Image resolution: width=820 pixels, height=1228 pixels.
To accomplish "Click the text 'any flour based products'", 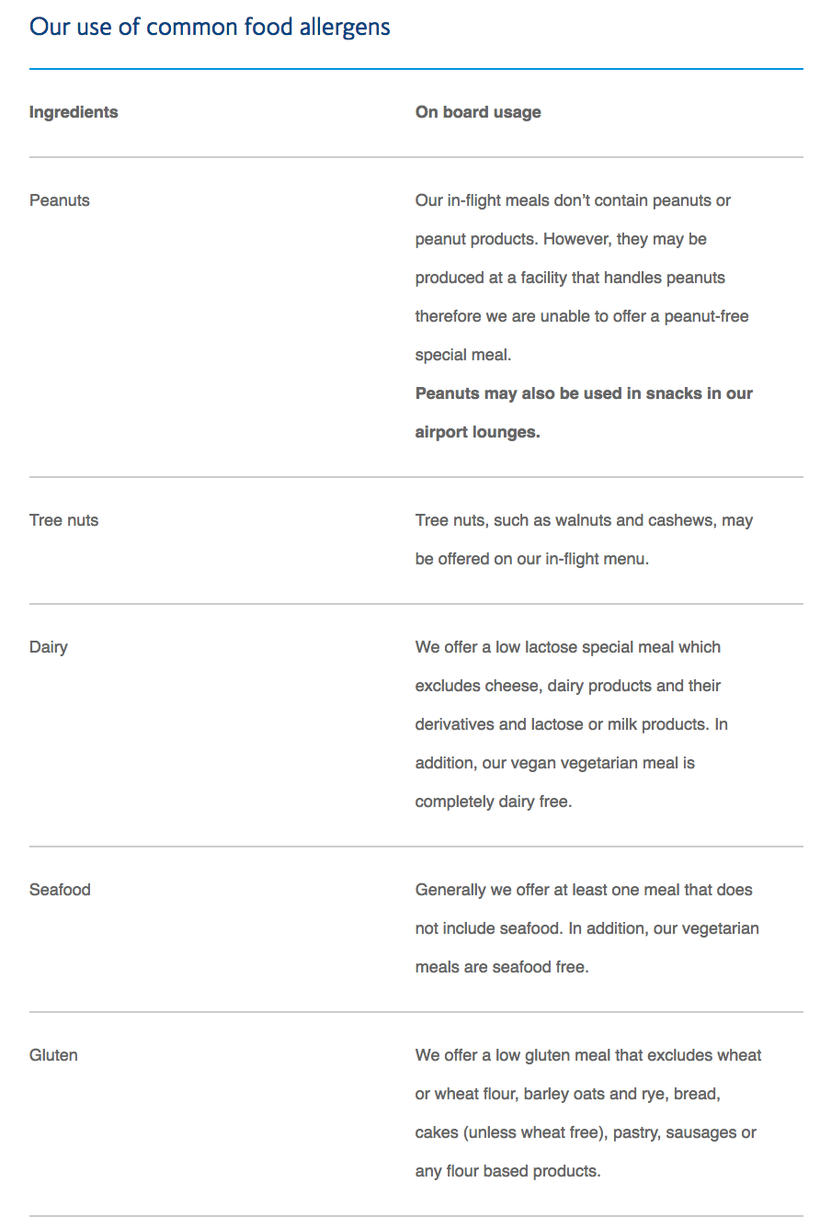I will point(506,1170).
